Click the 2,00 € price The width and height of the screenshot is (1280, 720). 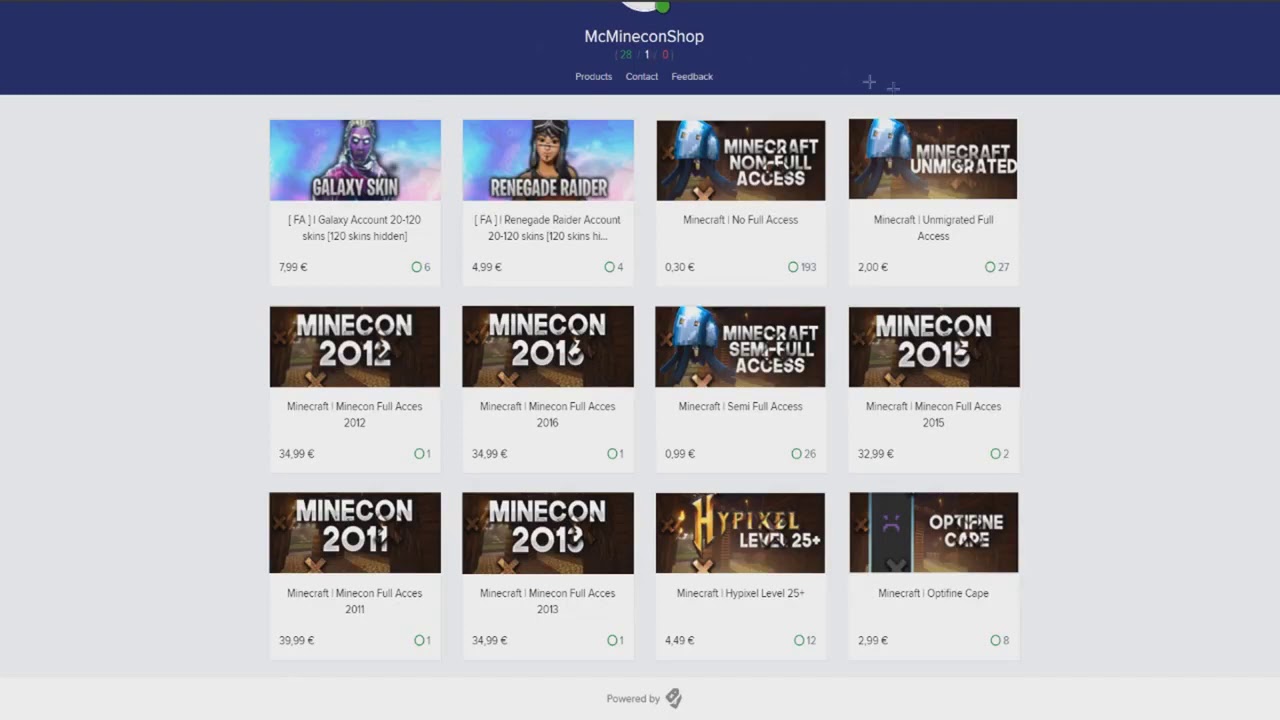point(872,267)
